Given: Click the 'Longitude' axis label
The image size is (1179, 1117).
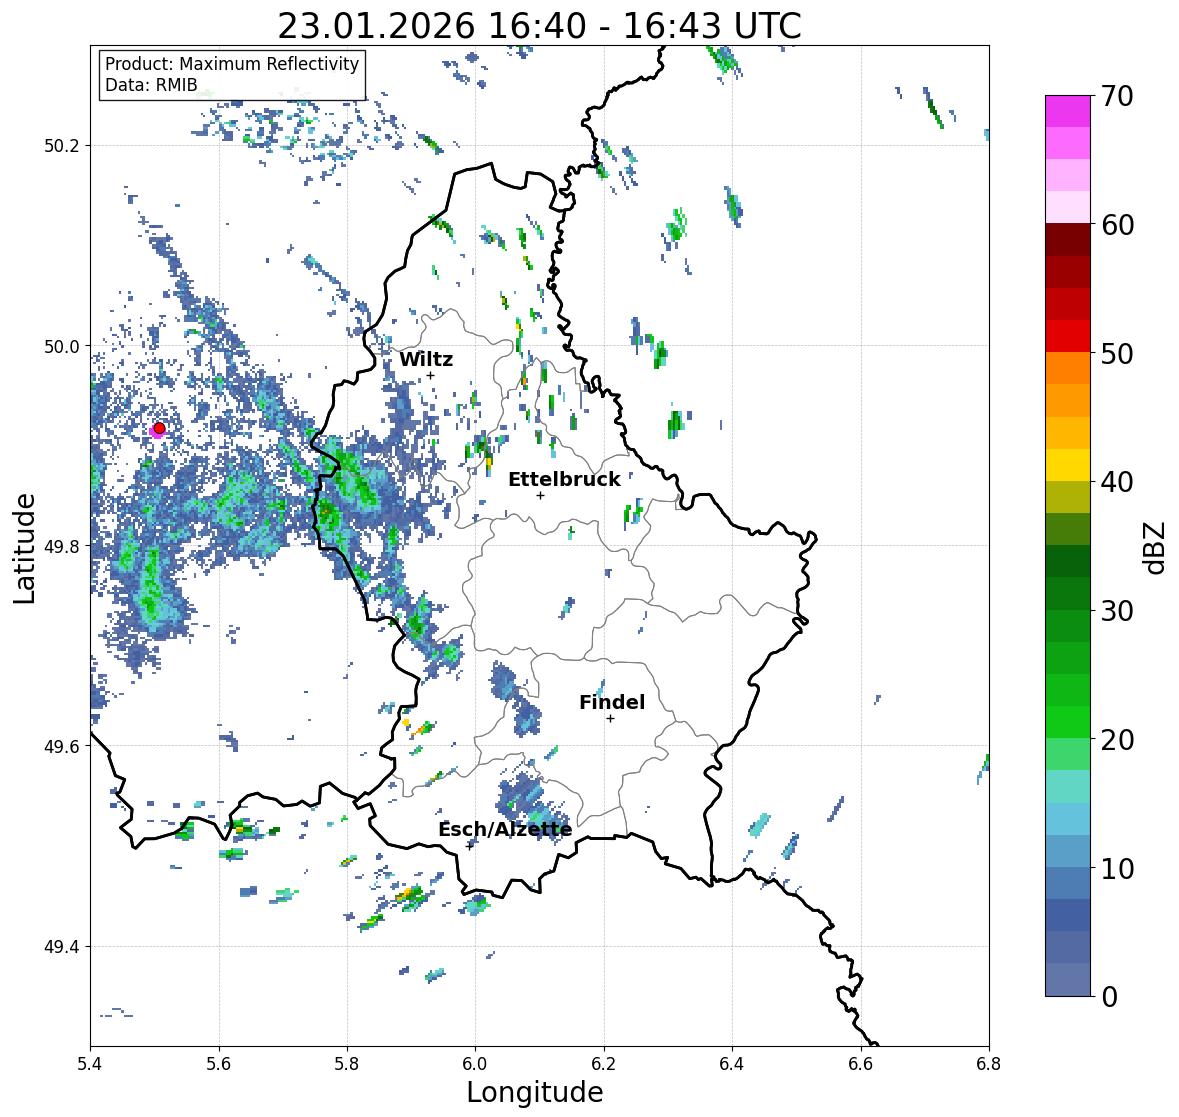Looking at the screenshot, I should 535,1092.
